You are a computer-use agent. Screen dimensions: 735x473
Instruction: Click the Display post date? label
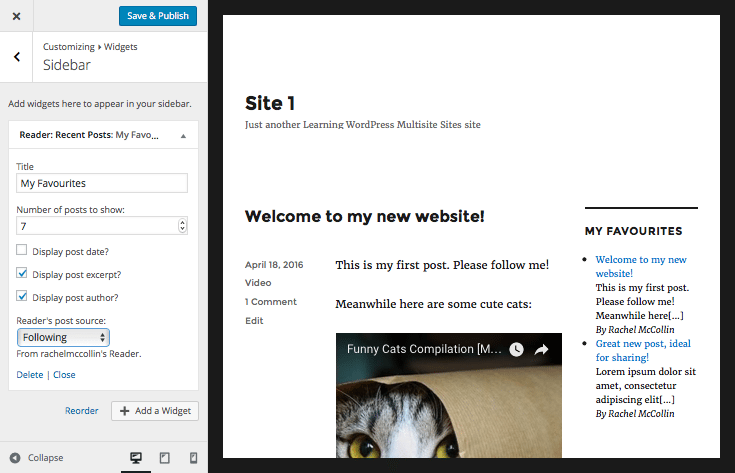coord(70,252)
